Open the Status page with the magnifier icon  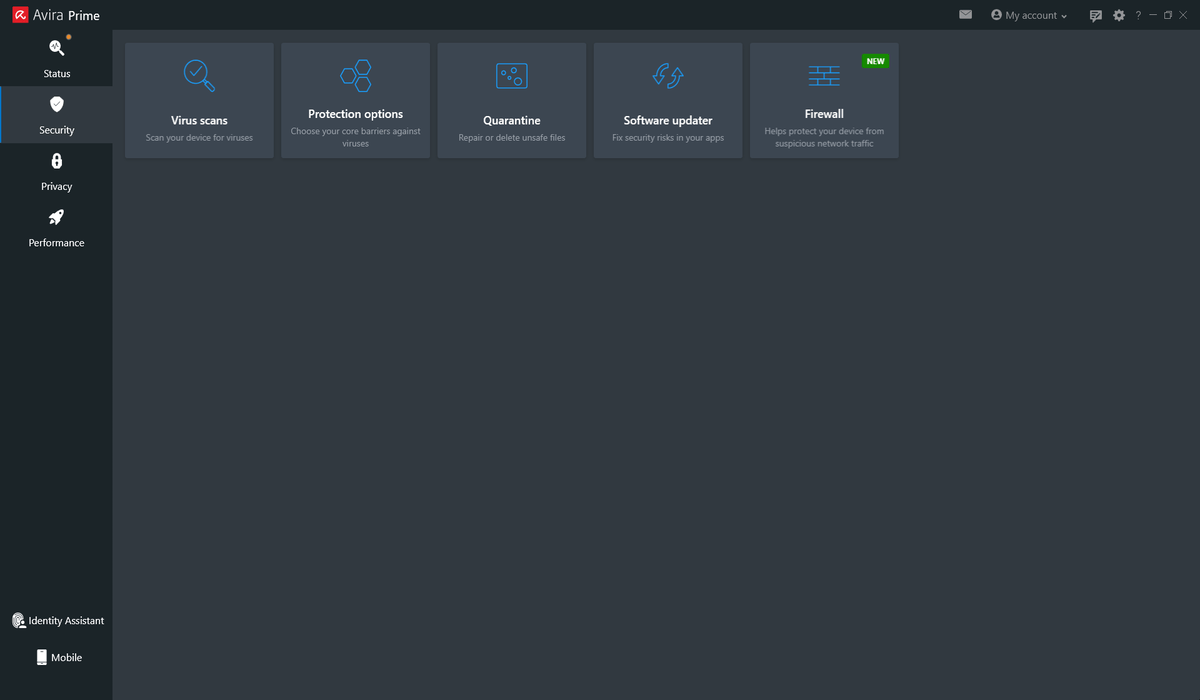(x=56, y=47)
